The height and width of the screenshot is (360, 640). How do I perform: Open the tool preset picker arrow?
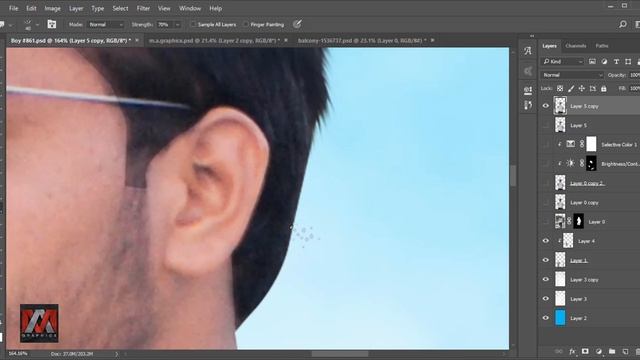pyautogui.click(x=11, y=25)
